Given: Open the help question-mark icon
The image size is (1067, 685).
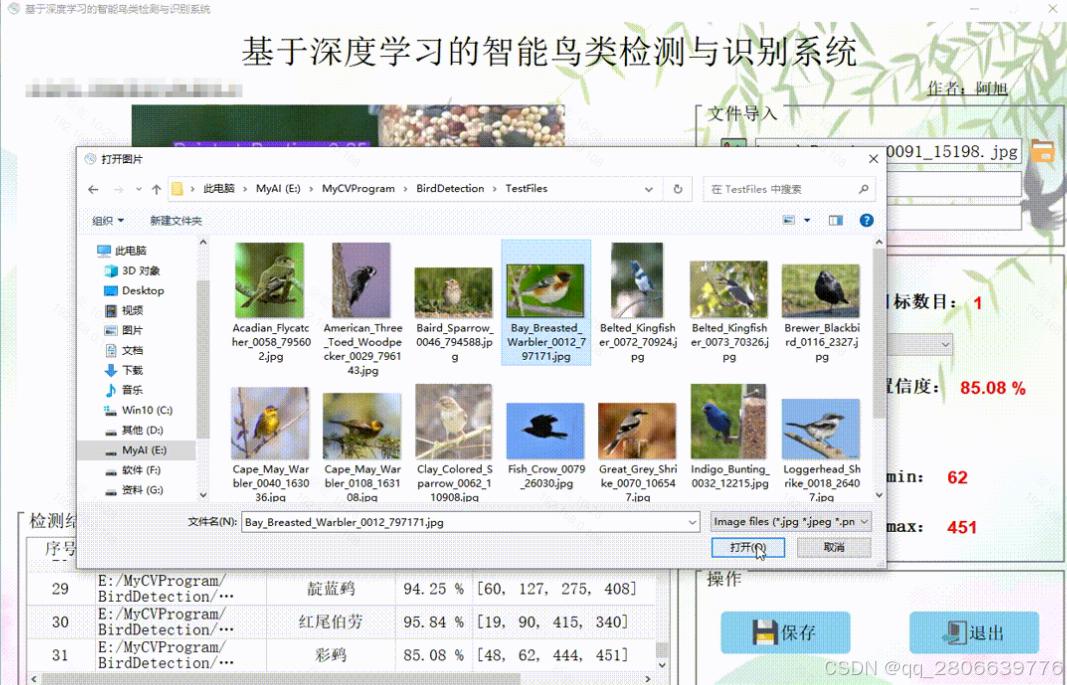Looking at the screenshot, I should click(x=866, y=220).
